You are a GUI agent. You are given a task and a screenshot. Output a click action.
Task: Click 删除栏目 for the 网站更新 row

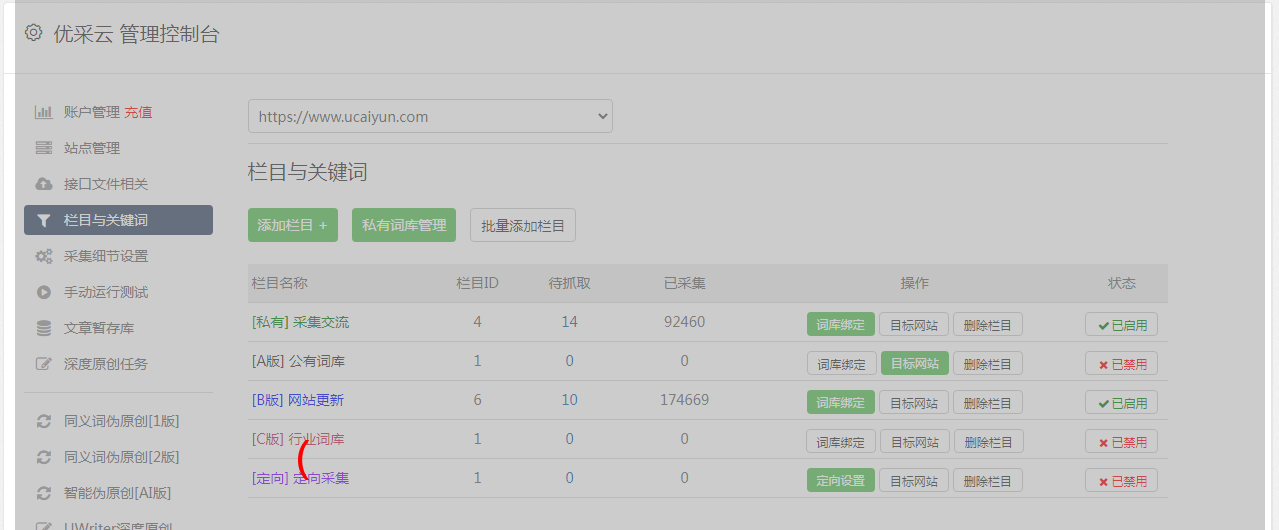pos(988,402)
